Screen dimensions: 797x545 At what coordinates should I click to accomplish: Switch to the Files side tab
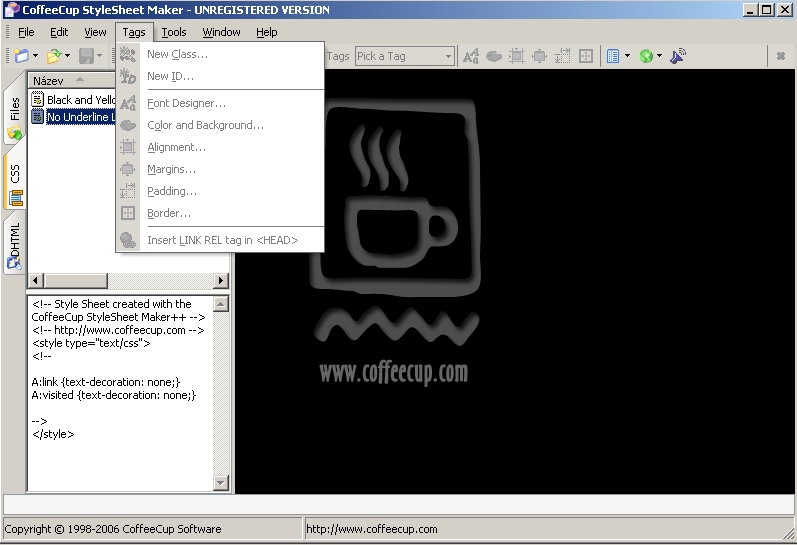tap(14, 117)
